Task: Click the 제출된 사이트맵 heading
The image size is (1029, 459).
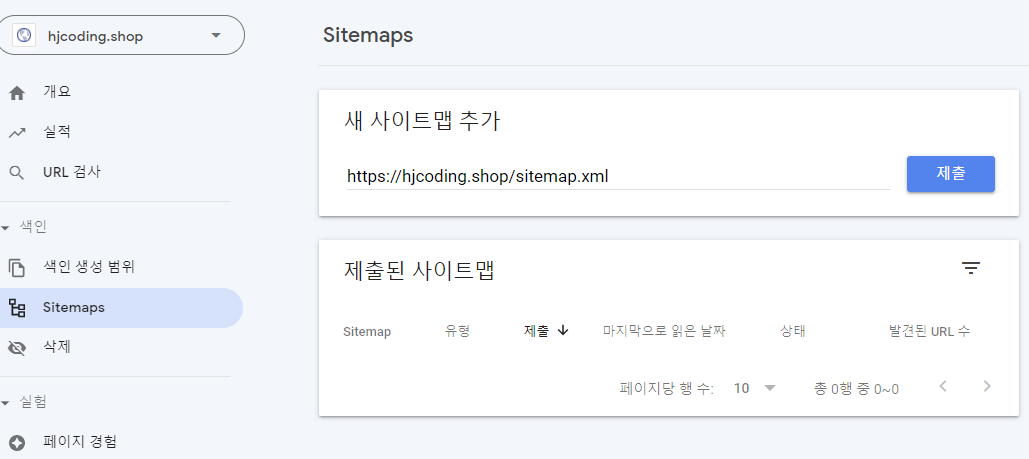Action: click(419, 271)
